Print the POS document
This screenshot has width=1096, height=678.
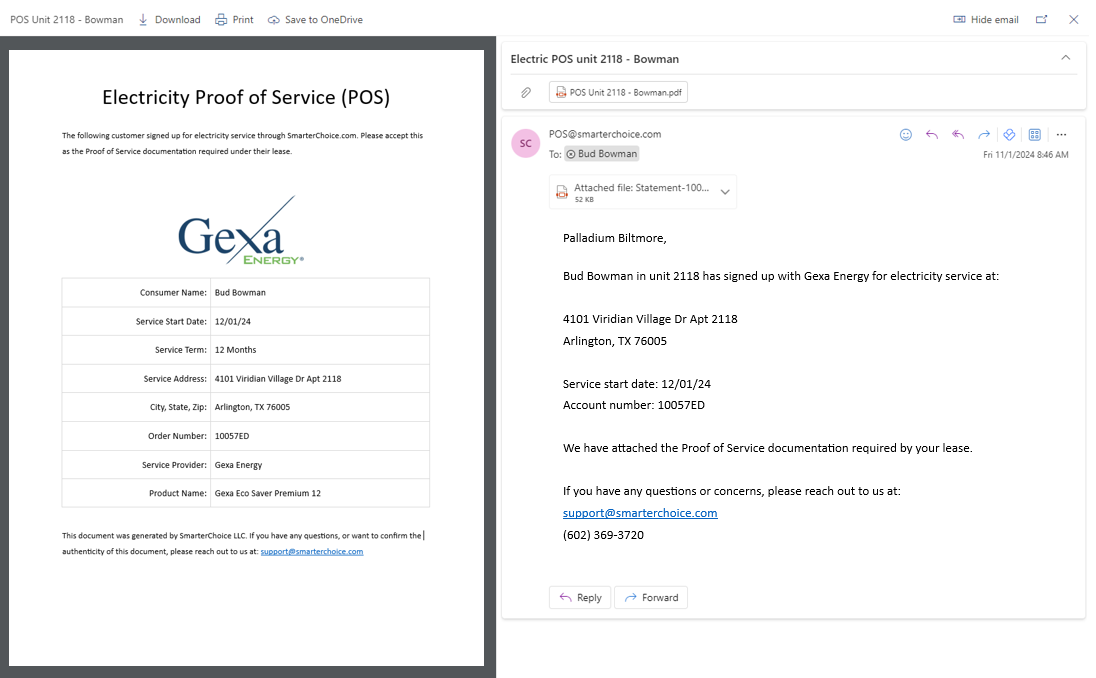click(234, 19)
